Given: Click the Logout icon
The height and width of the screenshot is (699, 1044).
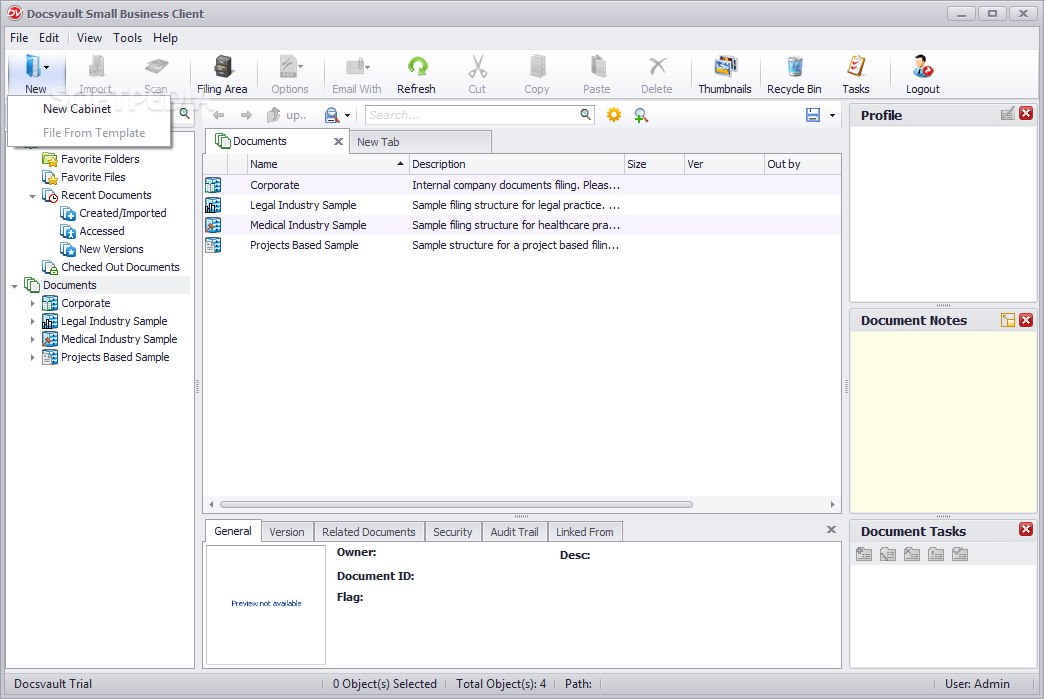Looking at the screenshot, I should pyautogui.click(x=922, y=67).
